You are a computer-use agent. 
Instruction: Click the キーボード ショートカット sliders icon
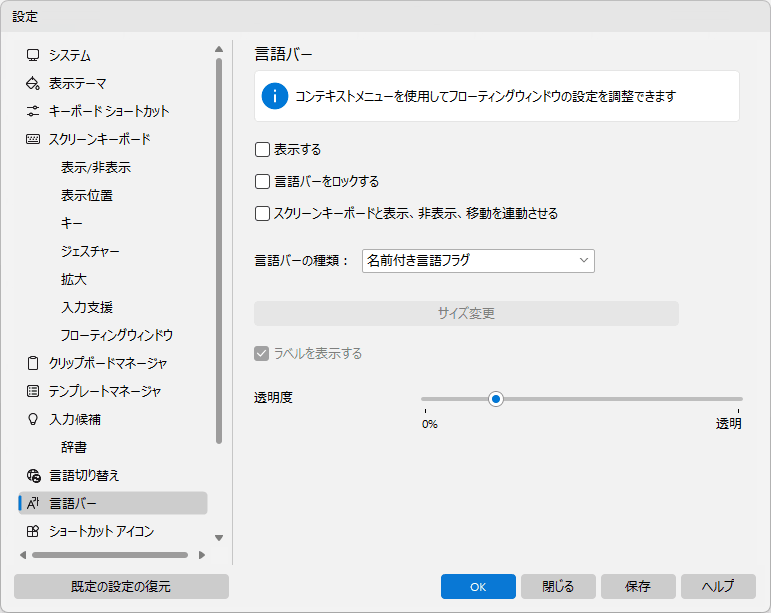pyautogui.click(x=33, y=111)
